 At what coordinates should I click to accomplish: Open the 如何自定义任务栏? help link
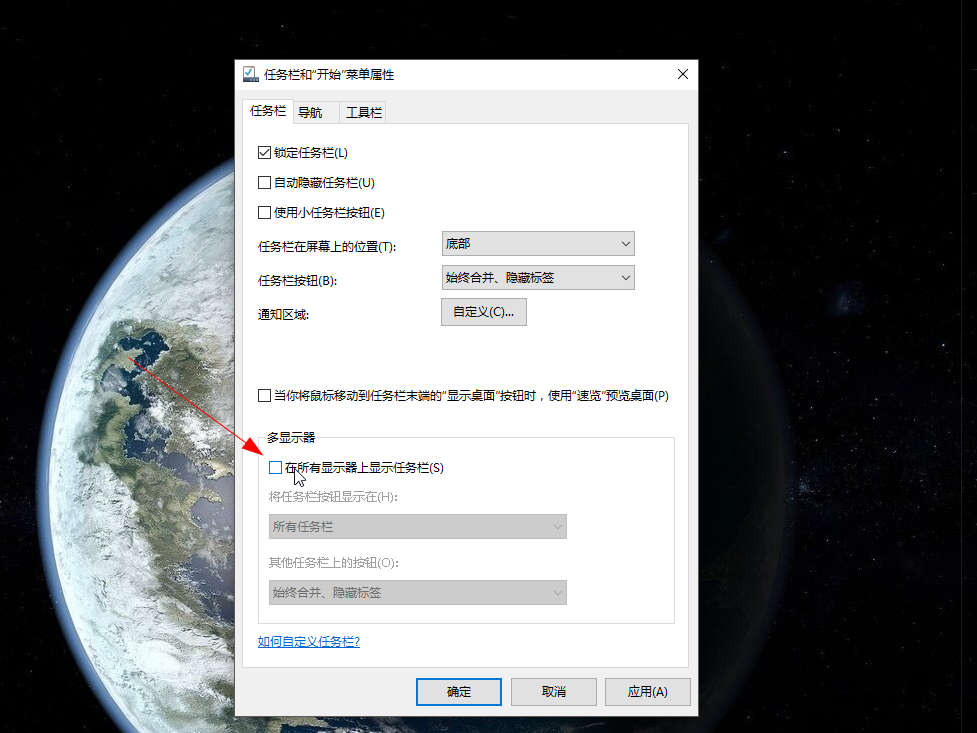(308, 641)
